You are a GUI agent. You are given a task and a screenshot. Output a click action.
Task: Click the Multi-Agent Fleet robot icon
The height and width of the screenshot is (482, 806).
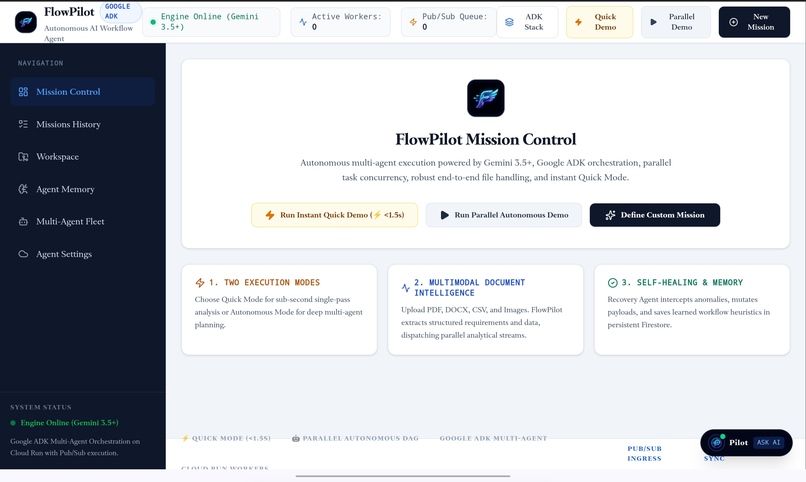23,221
